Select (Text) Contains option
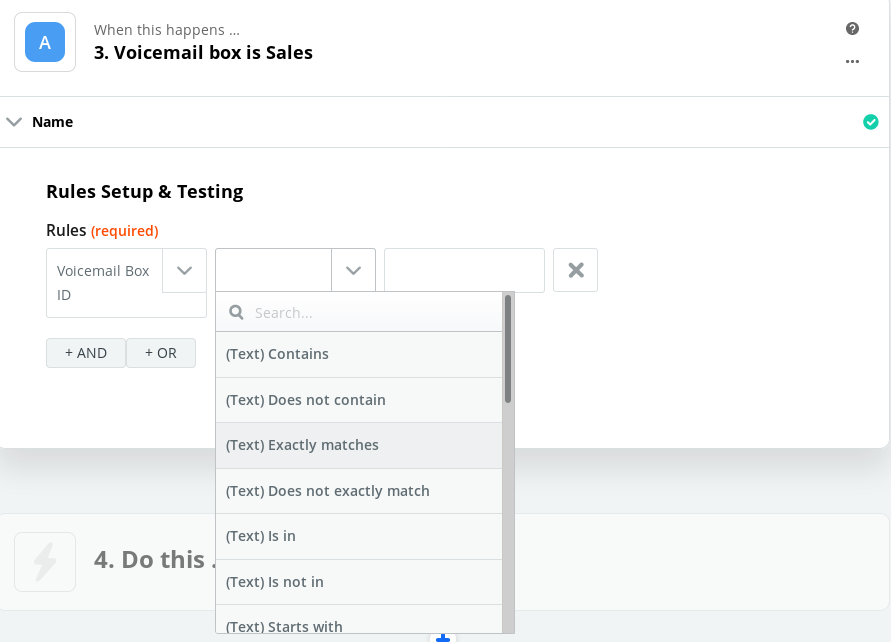The height and width of the screenshot is (642, 891). point(359,355)
